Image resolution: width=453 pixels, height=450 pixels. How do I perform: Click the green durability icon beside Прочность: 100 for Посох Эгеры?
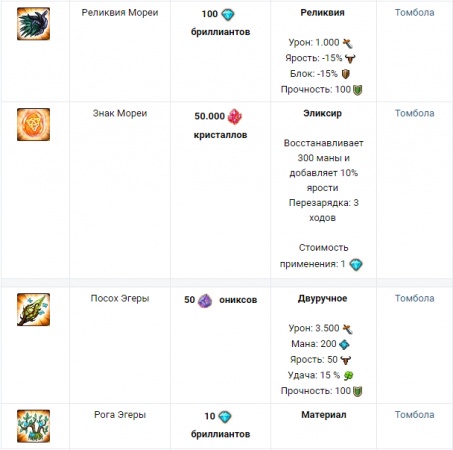point(357,391)
